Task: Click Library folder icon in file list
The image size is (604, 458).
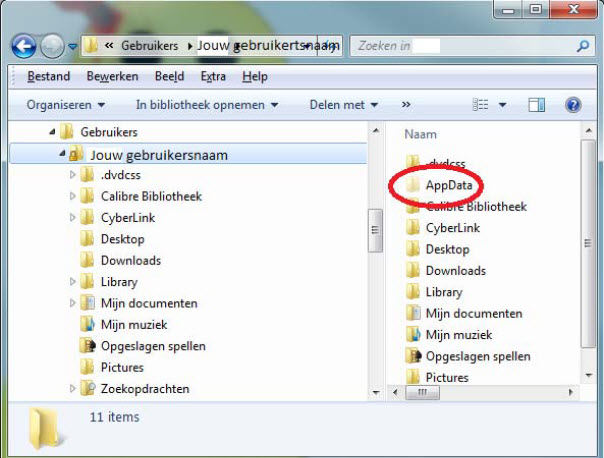Action: click(413, 291)
